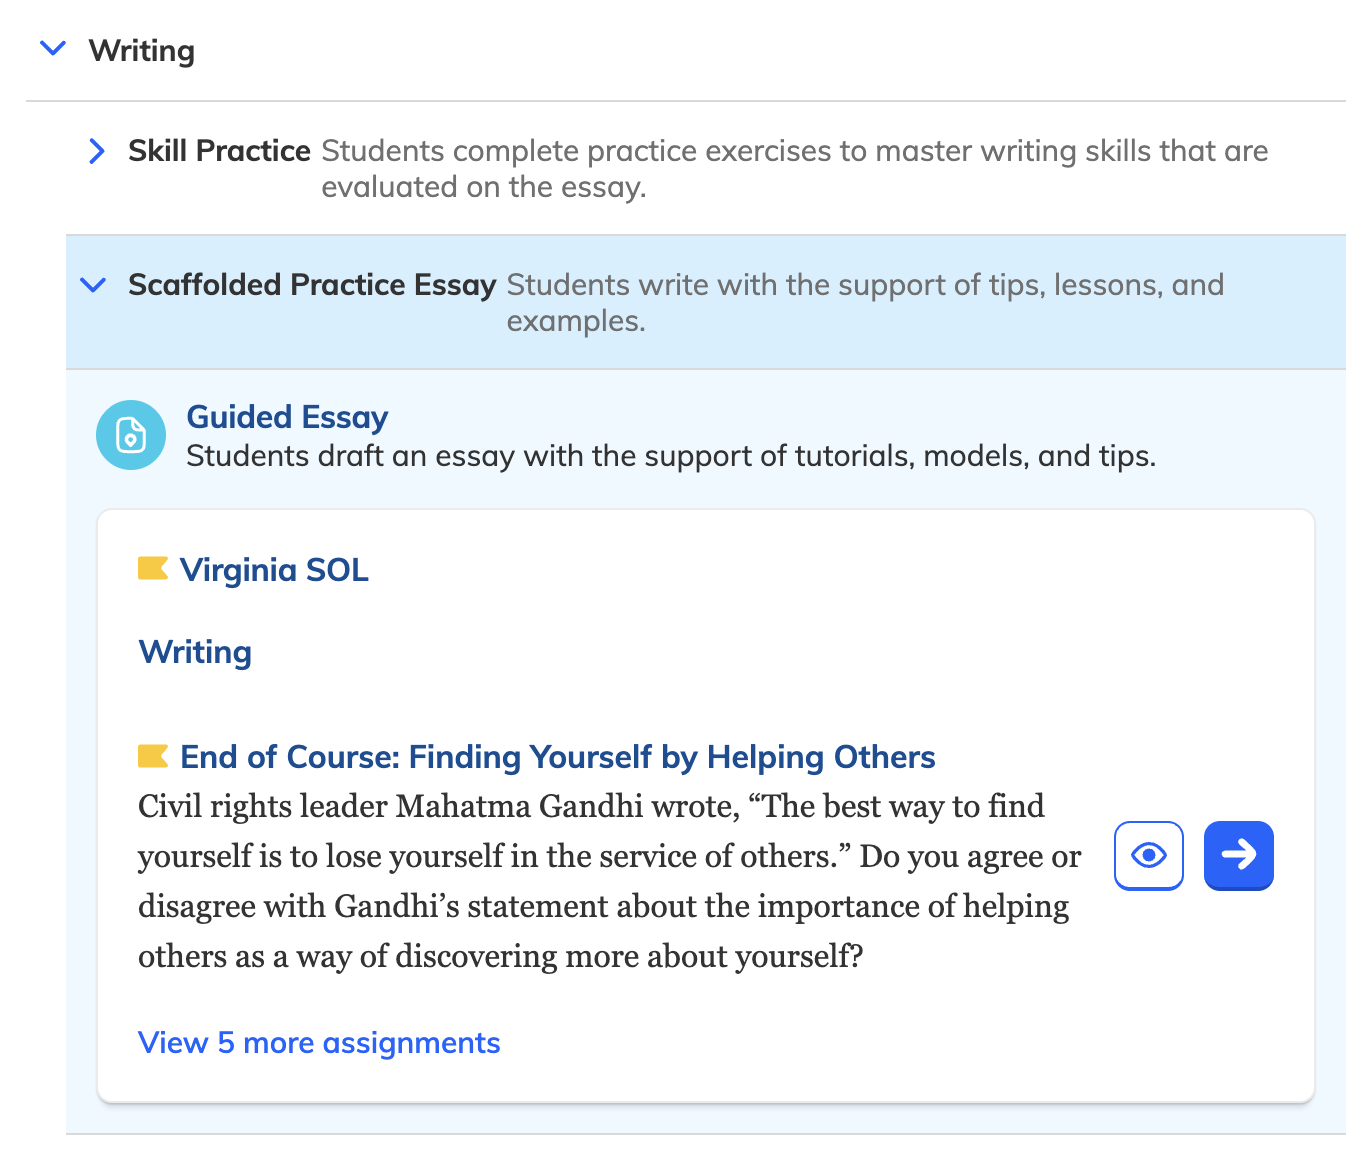The image size is (1372, 1156).
Task: Select the Skill Practice row label
Action: coord(219,151)
